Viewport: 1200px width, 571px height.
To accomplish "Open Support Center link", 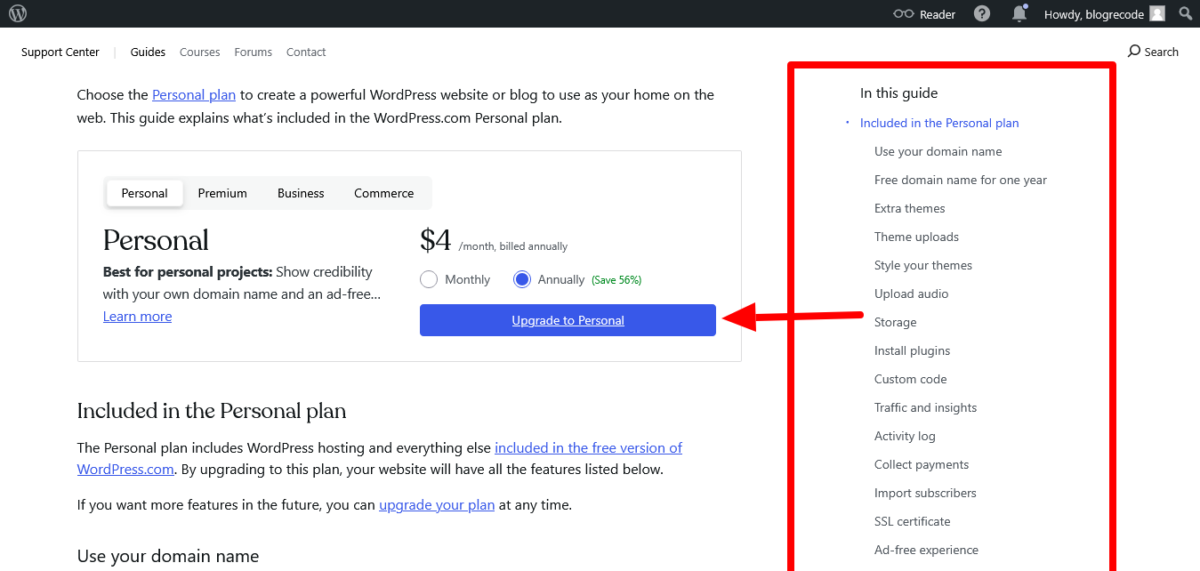I will pyautogui.click(x=60, y=52).
